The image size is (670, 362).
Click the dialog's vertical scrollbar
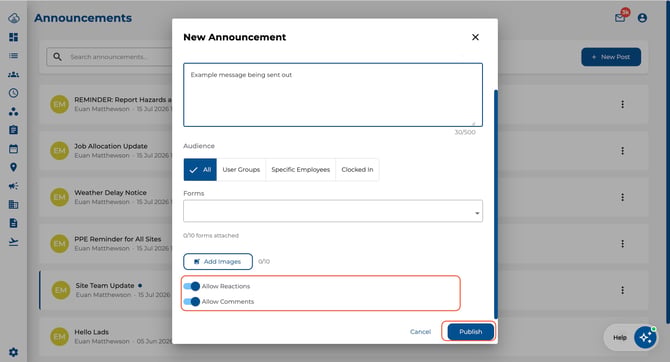tap(496, 203)
